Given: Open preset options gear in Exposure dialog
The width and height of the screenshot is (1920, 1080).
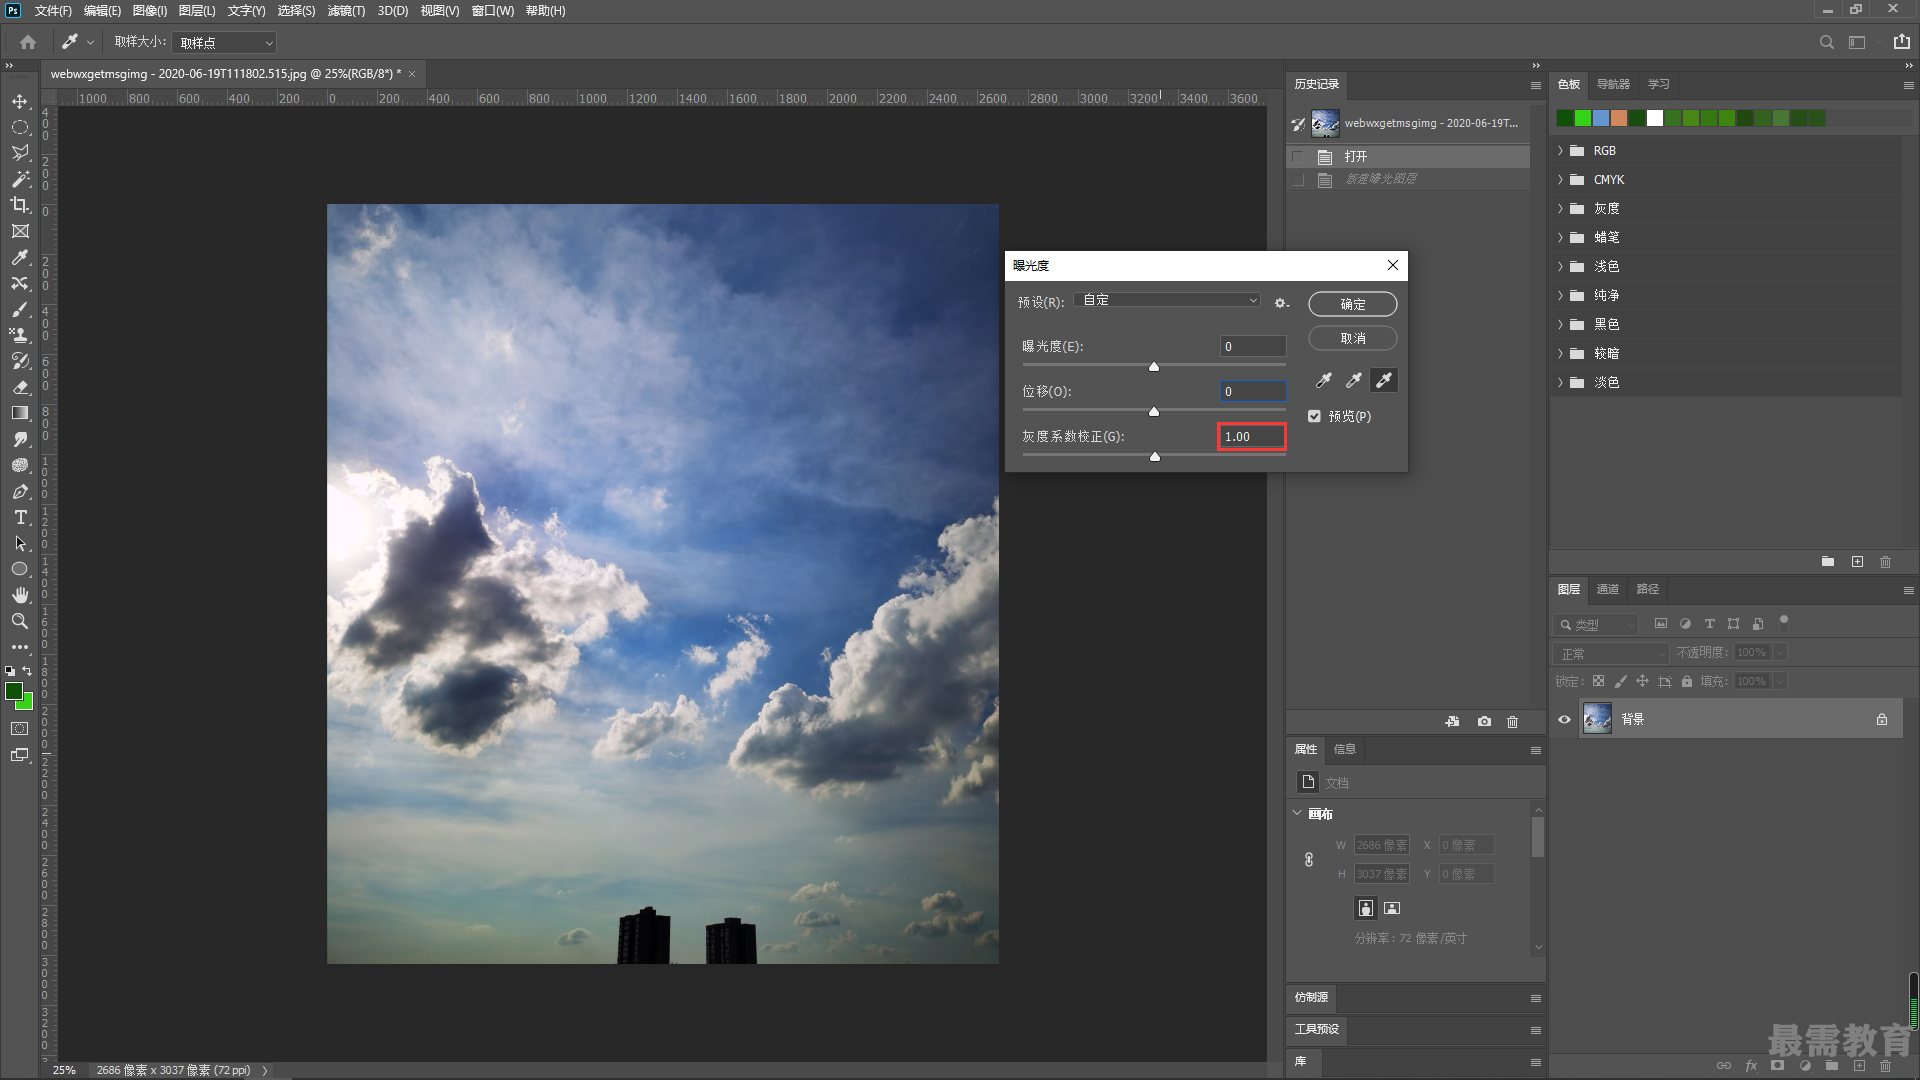Looking at the screenshot, I should tap(1281, 303).
